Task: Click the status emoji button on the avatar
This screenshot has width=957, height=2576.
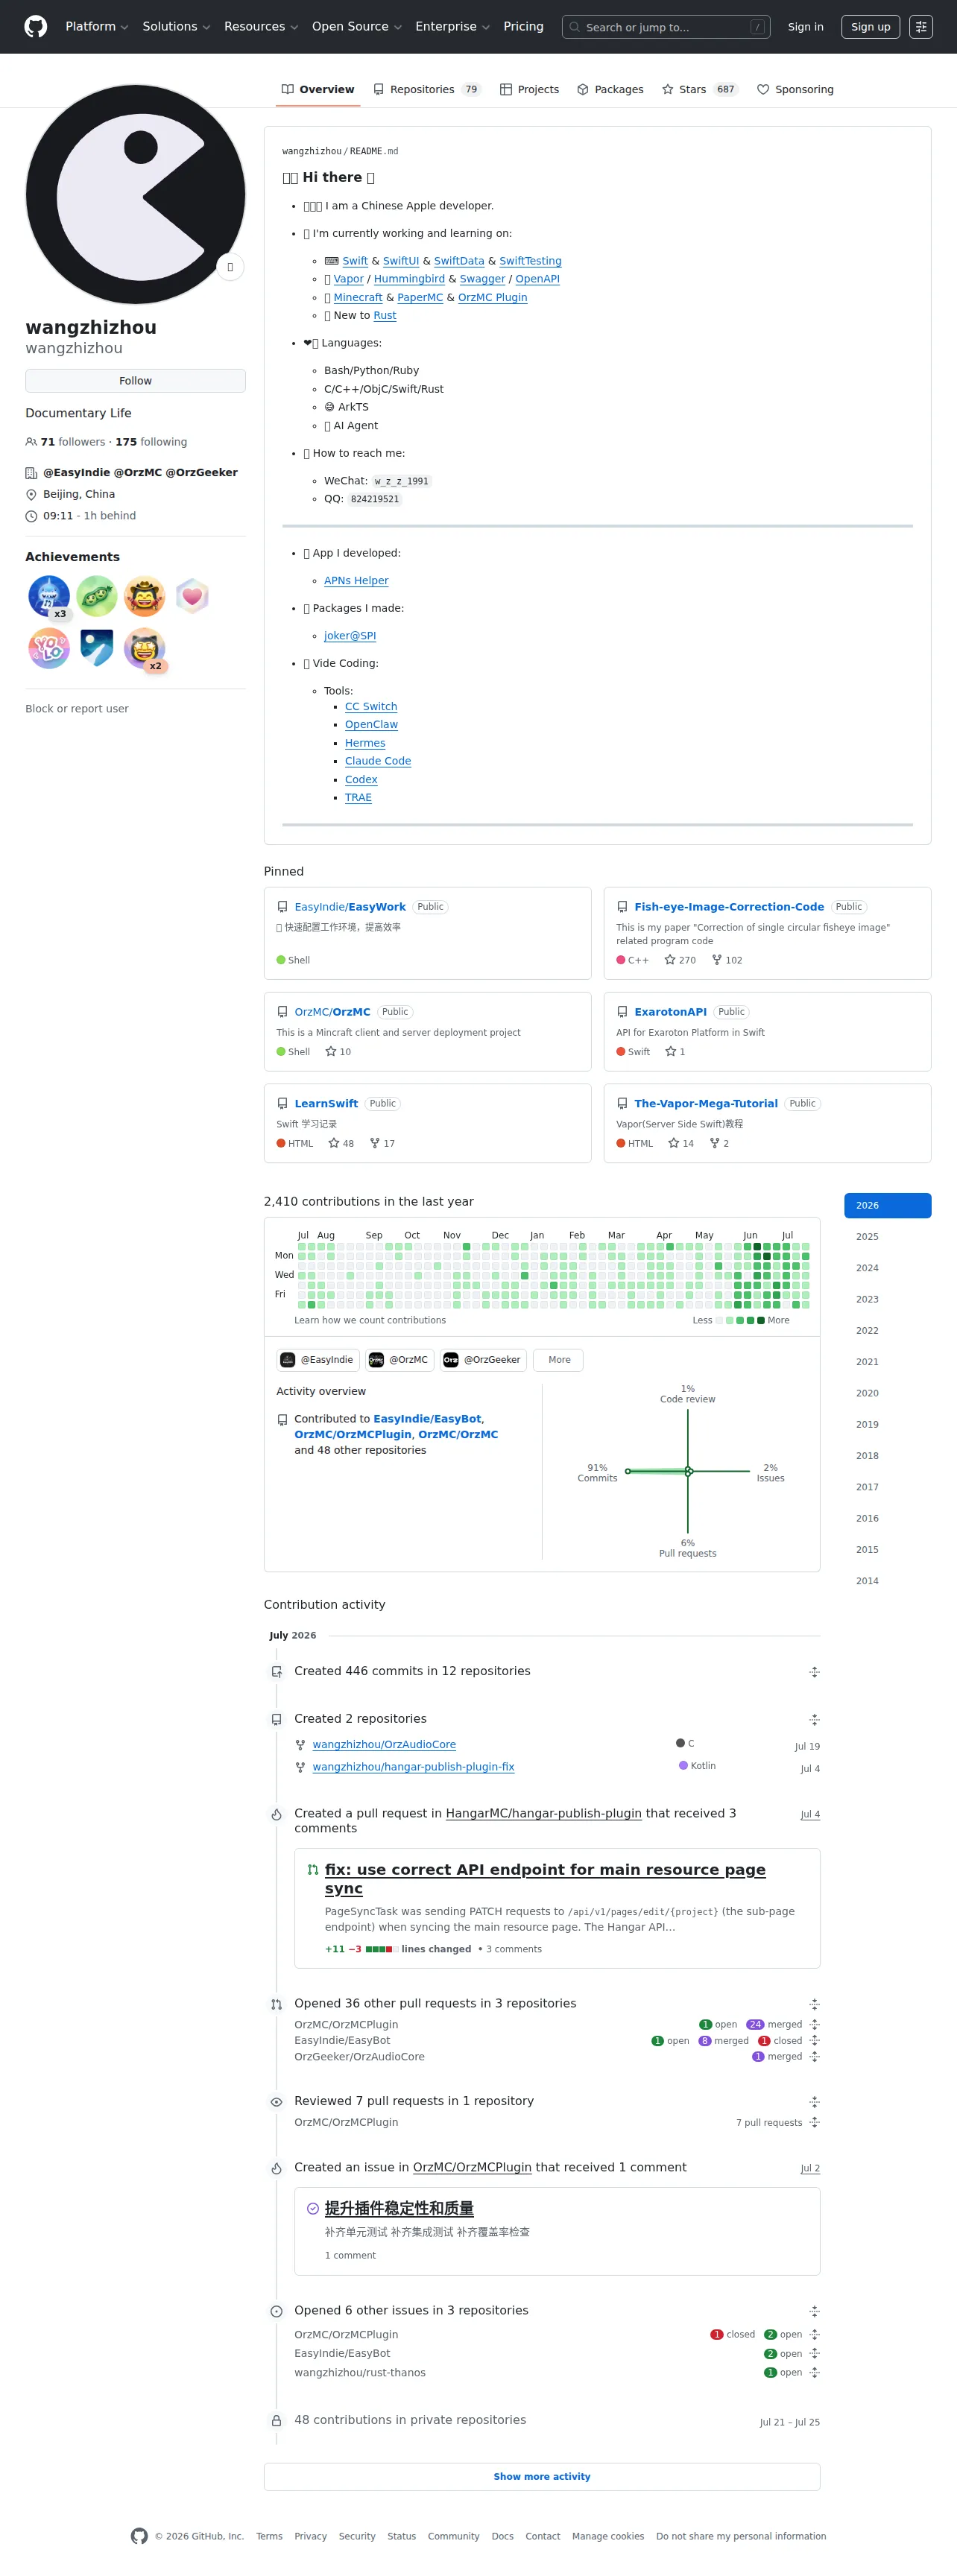Action: [230, 267]
